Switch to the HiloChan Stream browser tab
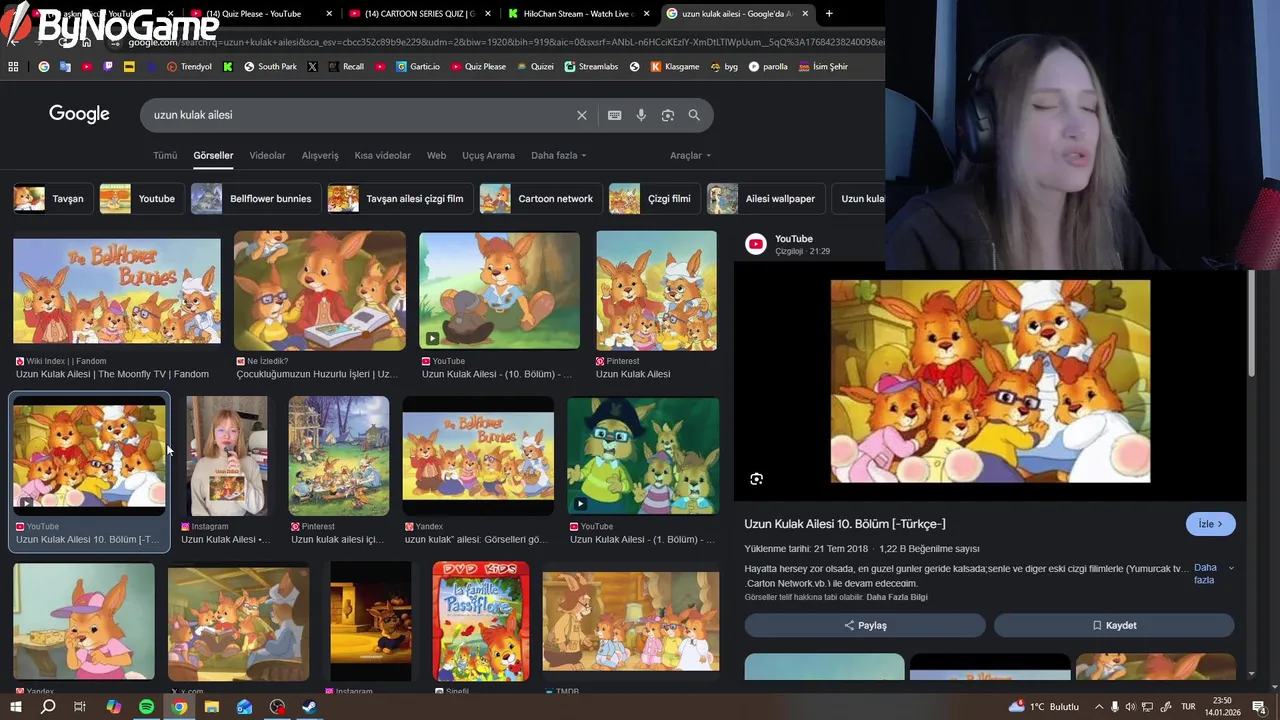 pos(578,14)
